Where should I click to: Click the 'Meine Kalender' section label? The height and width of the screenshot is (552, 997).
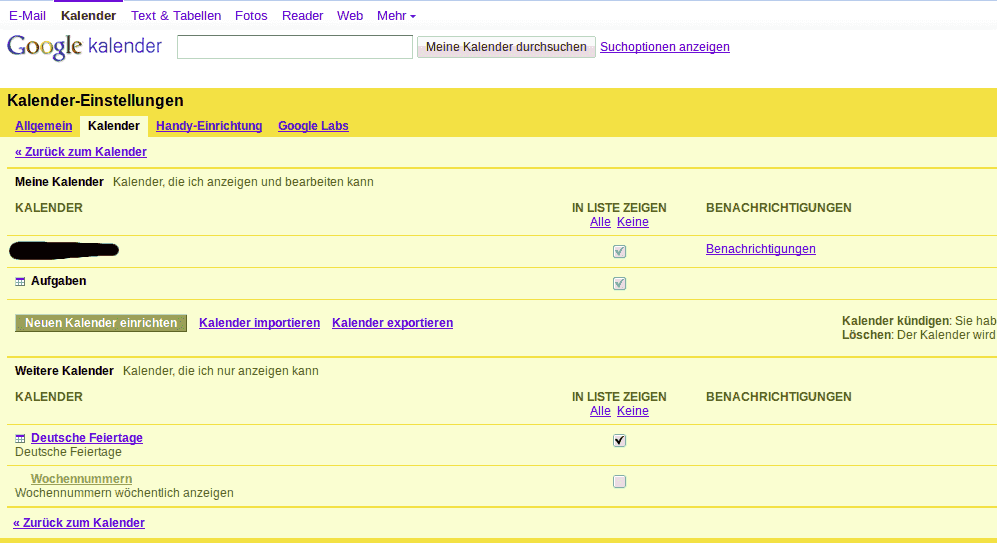click(x=59, y=182)
